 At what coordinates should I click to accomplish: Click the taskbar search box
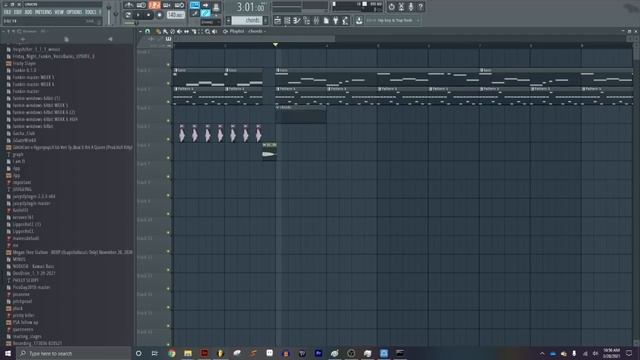pyautogui.click(x=74, y=353)
